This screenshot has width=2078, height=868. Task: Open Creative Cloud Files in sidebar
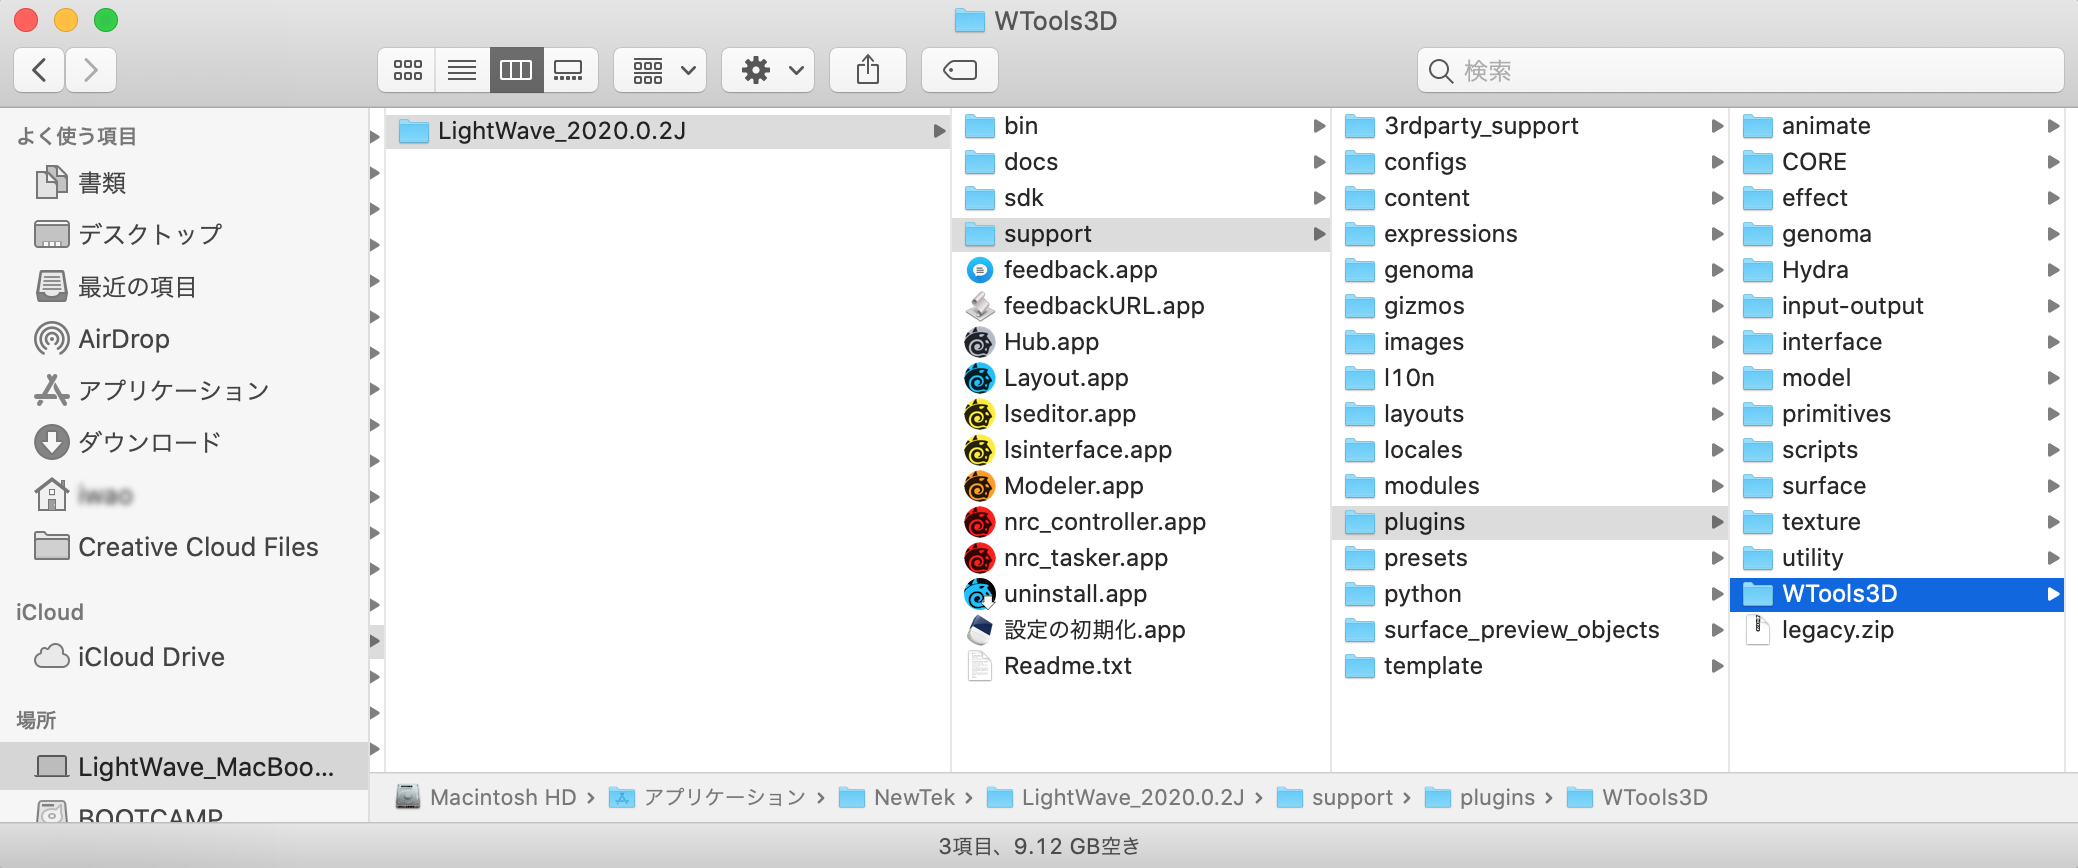(x=176, y=547)
